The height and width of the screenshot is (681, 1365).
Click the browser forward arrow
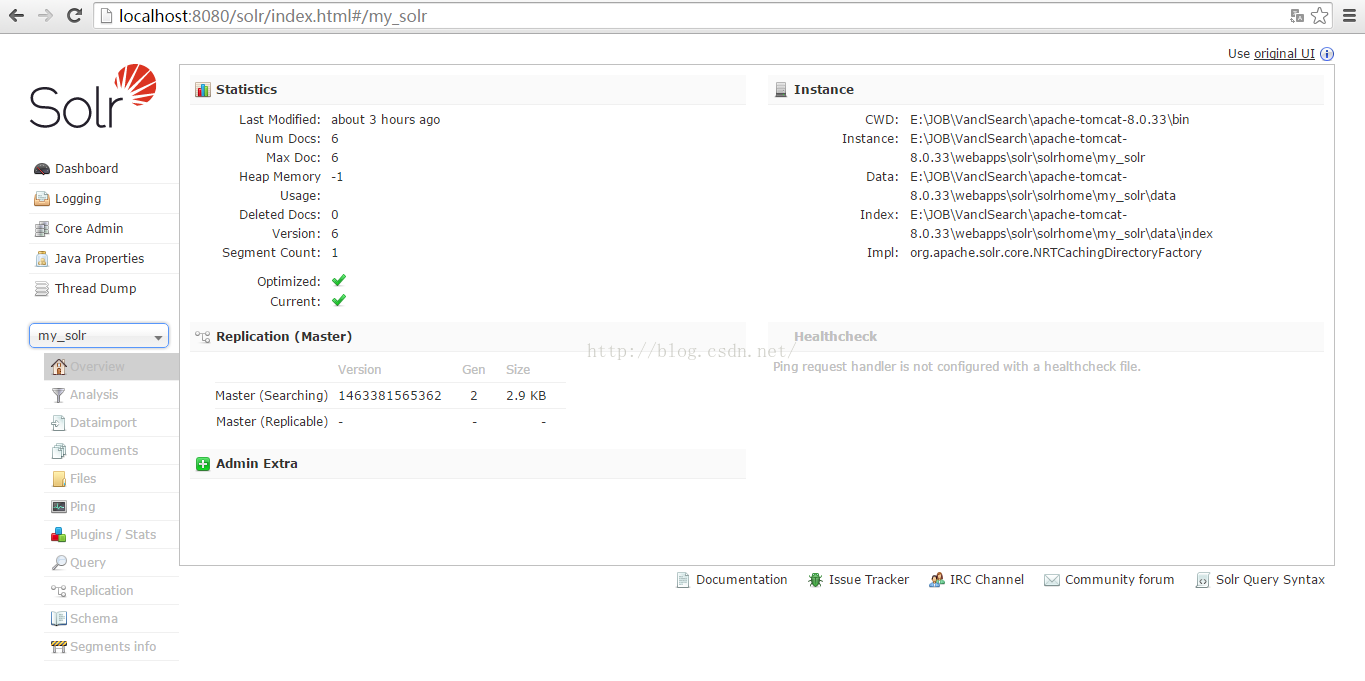tap(45, 16)
